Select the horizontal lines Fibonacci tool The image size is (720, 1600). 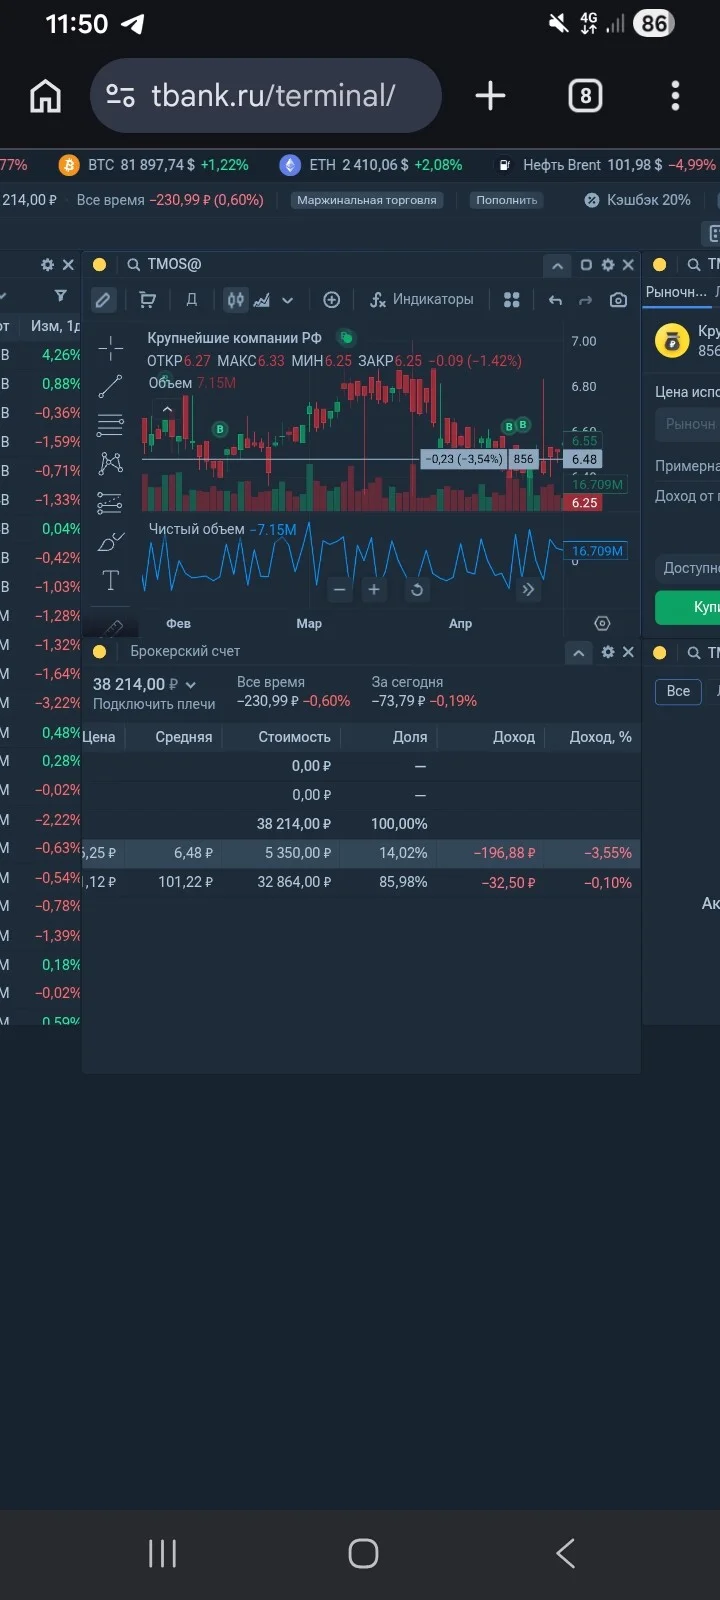[x=111, y=425]
